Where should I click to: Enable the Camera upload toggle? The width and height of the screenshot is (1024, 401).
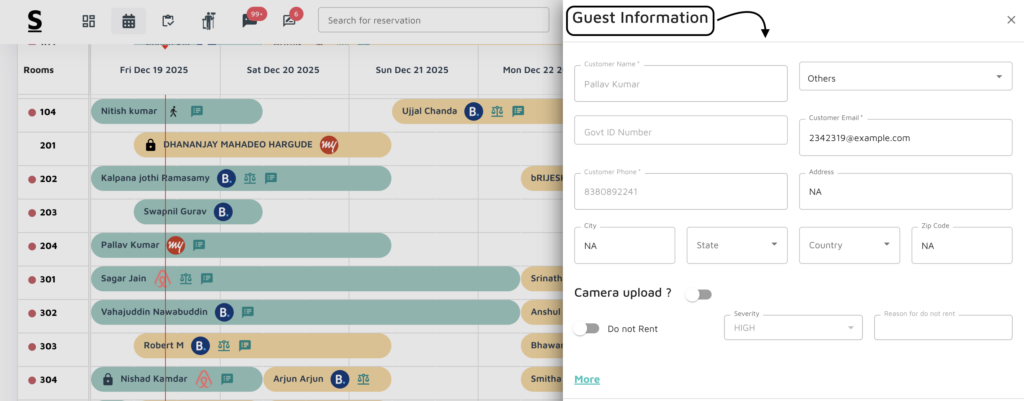698,294
